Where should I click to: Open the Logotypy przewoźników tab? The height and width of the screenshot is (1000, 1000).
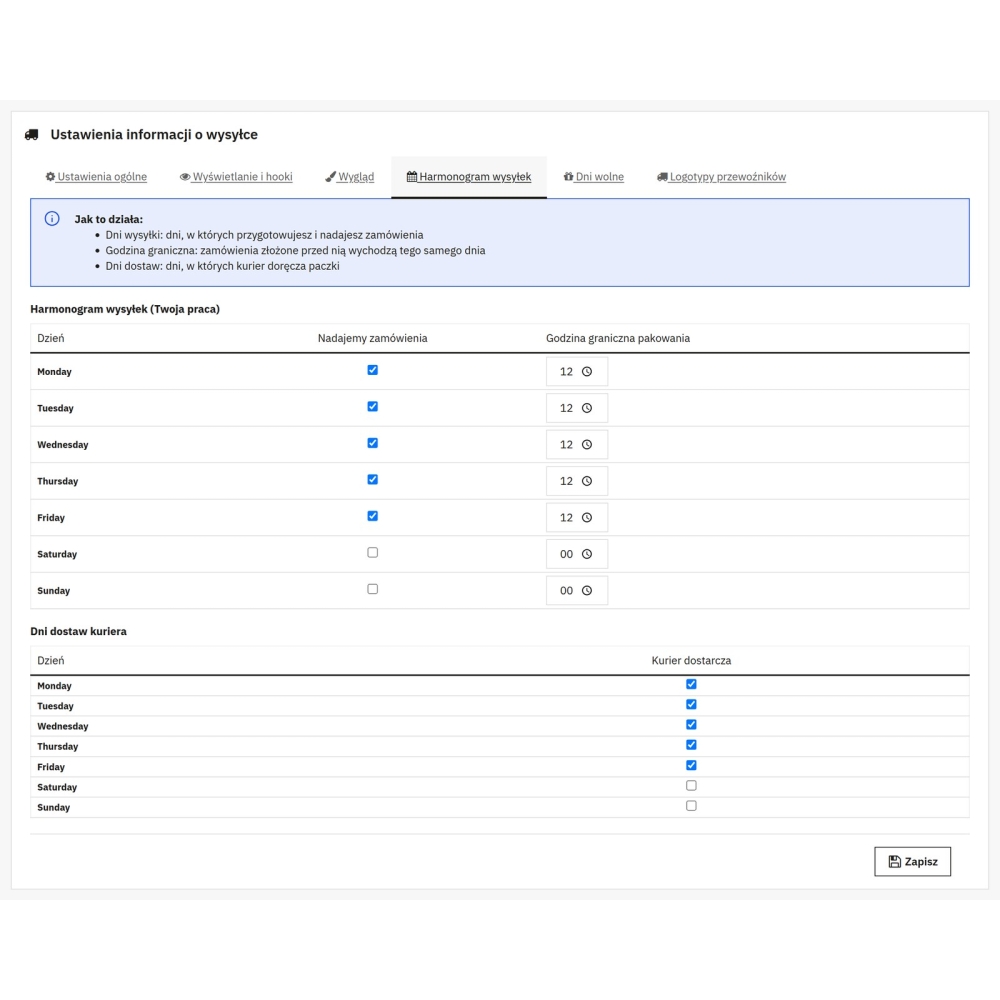click(x=721, y=177)
